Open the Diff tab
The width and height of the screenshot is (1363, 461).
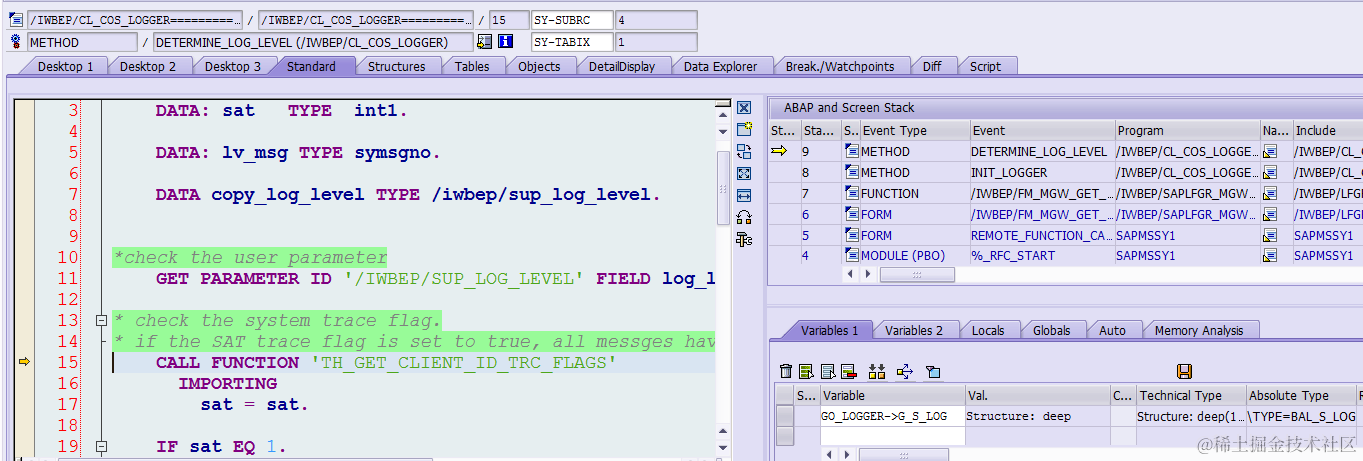pyautogui.click(x=932, y=66)
